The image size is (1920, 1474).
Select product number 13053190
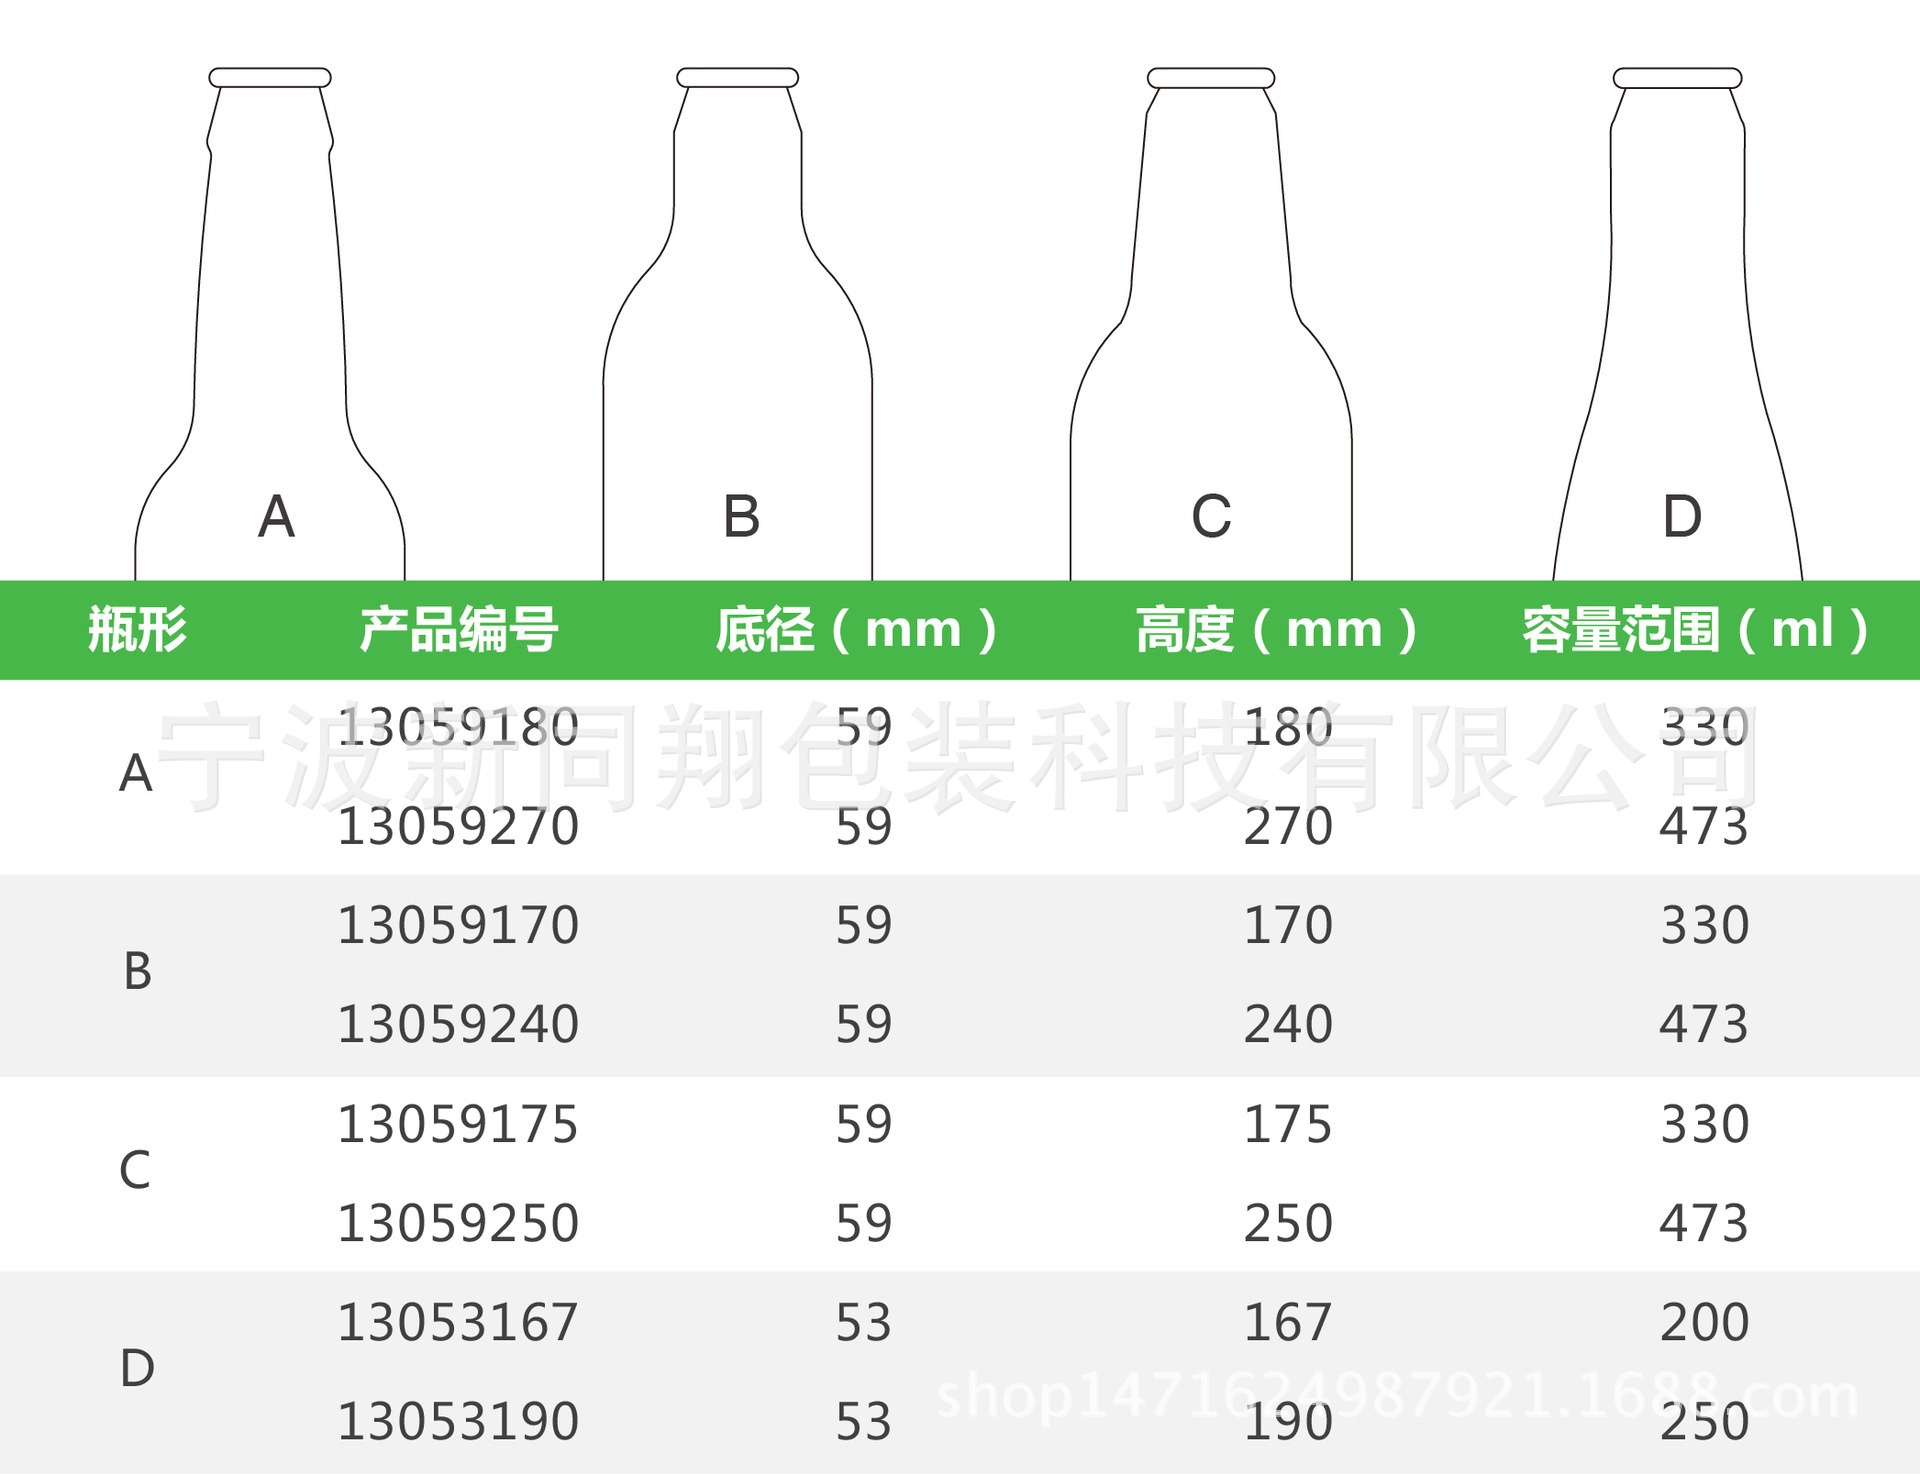click(459, 1422)
